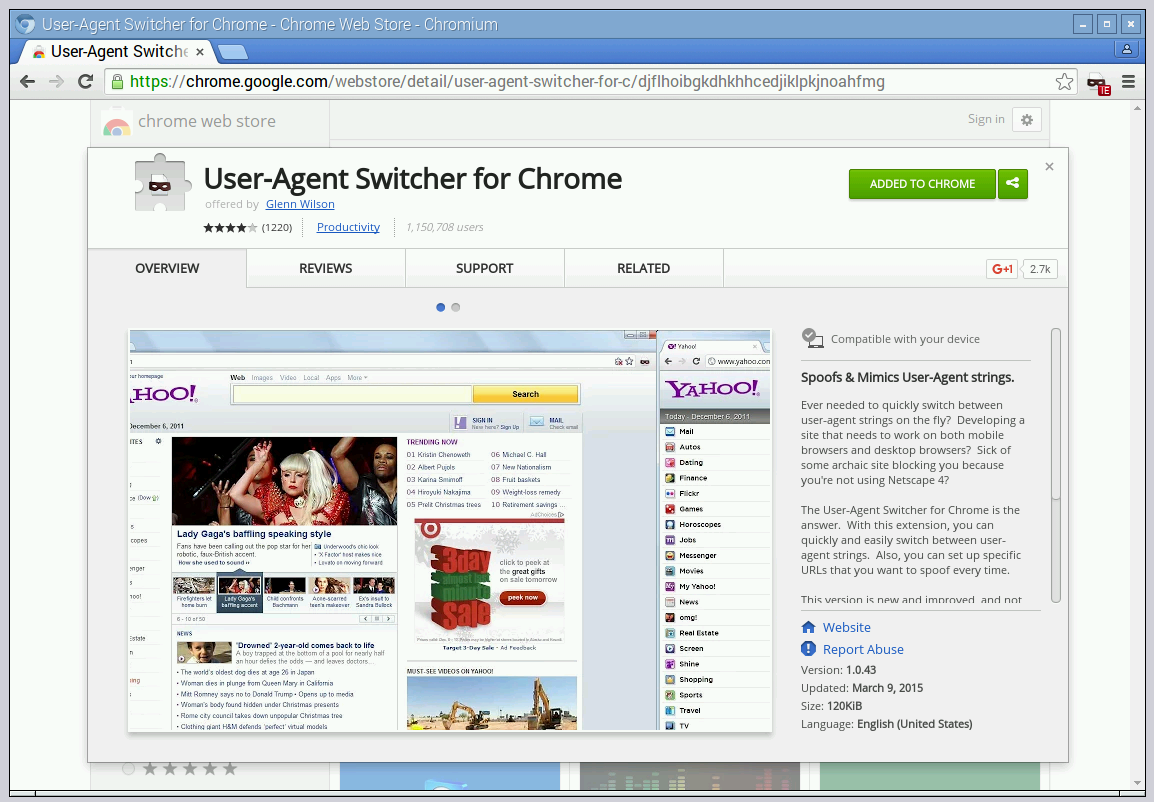This screenshot has width=1154, height=802.
Task: Click the G+1 button
Action: click(x=1002, y=269)
